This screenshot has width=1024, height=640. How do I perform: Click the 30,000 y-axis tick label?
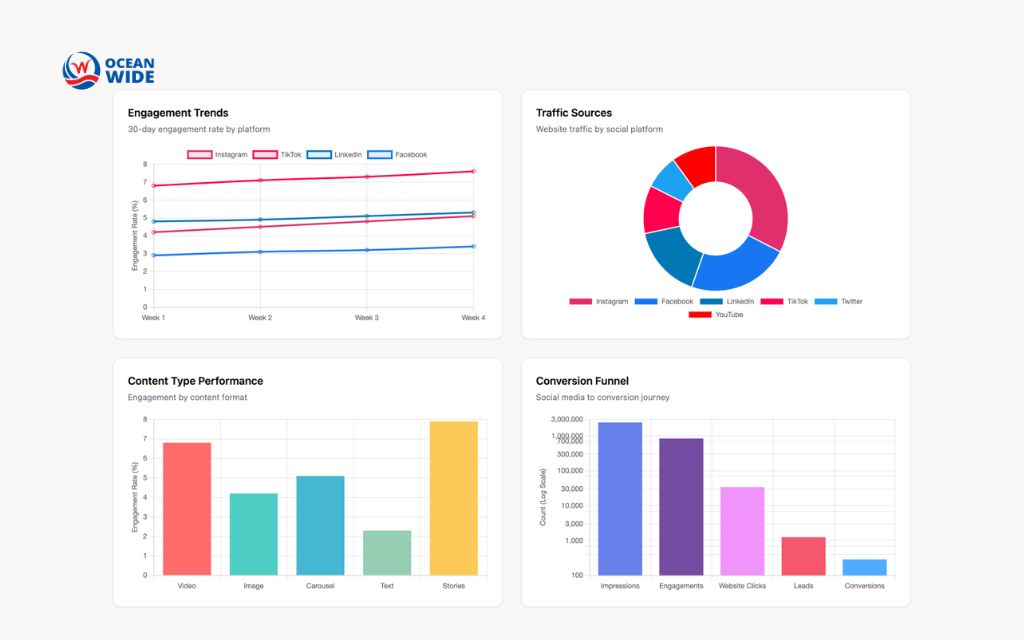(x=572, y=488)
